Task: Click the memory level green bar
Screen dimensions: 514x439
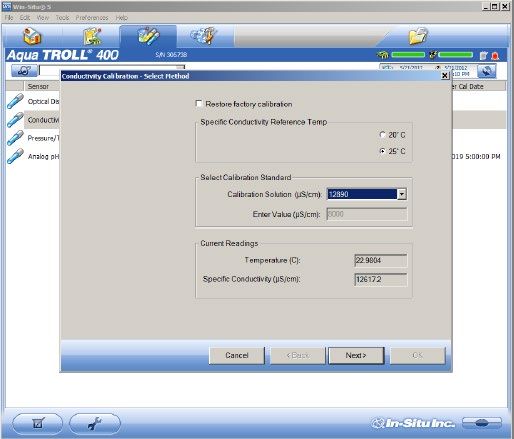Action: [456, 55]
